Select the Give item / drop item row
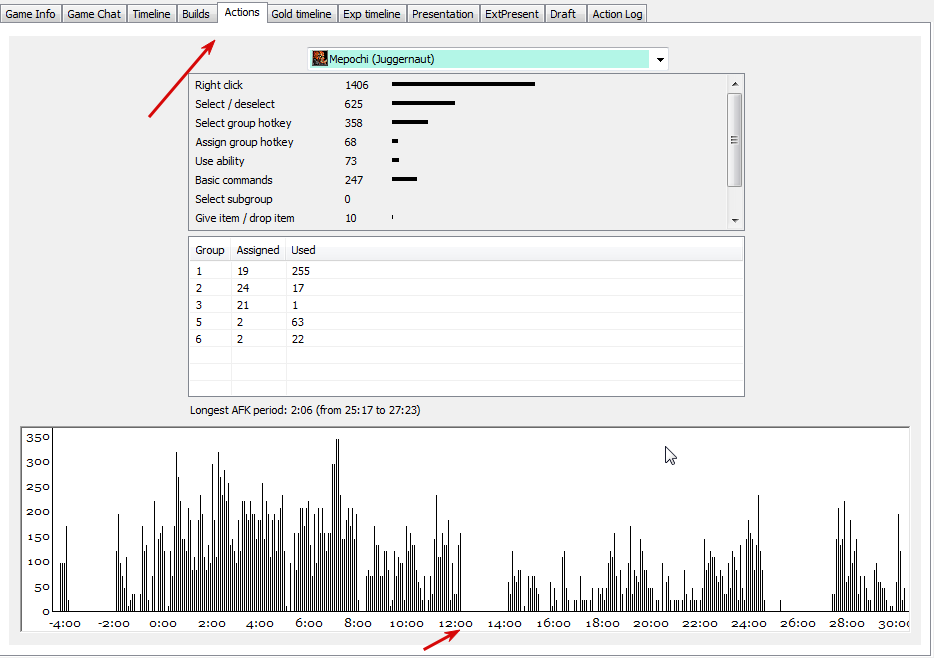 pos(457,219)
